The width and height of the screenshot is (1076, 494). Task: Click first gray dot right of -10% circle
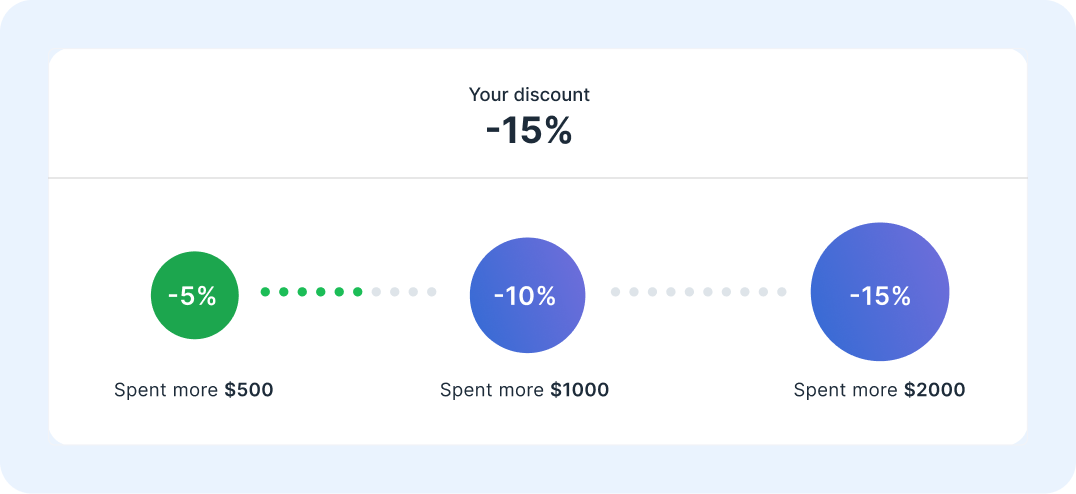(x=616, y=292)
